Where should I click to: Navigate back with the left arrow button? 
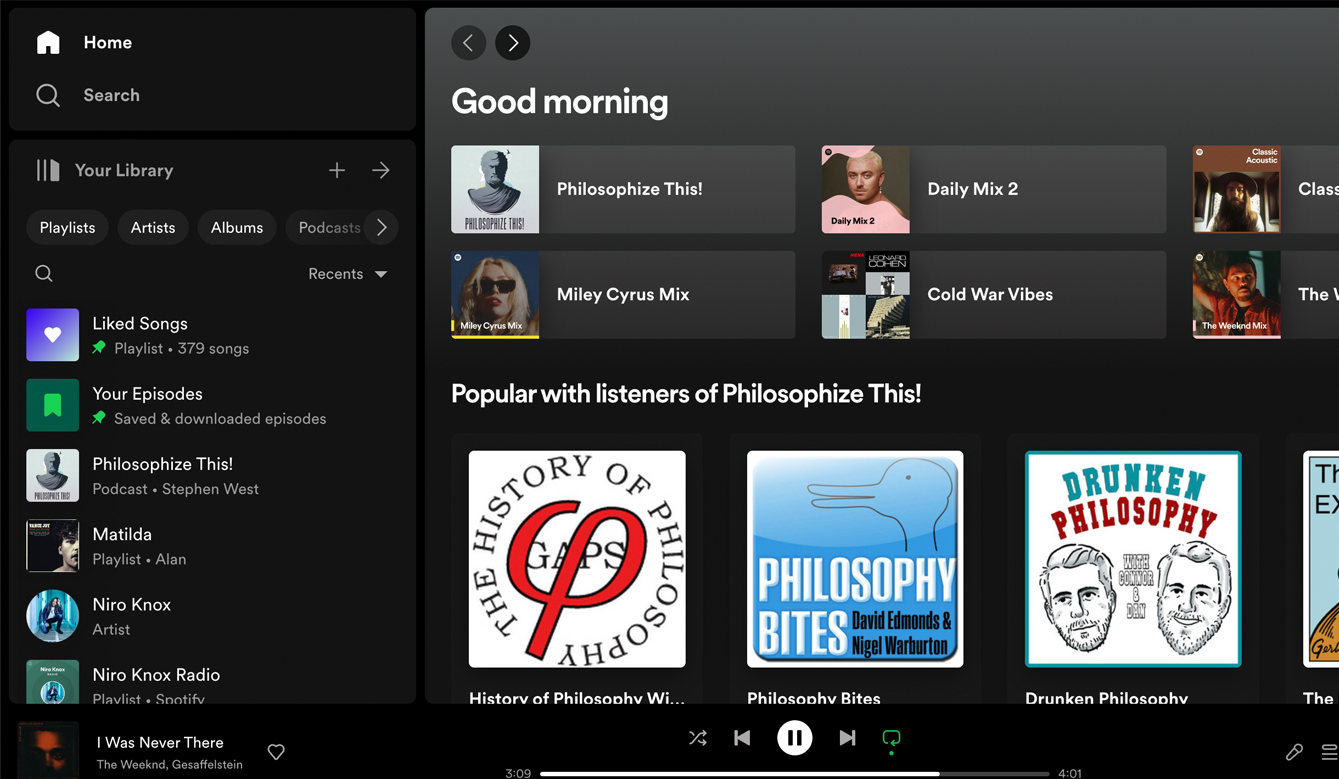coord(468,43)
